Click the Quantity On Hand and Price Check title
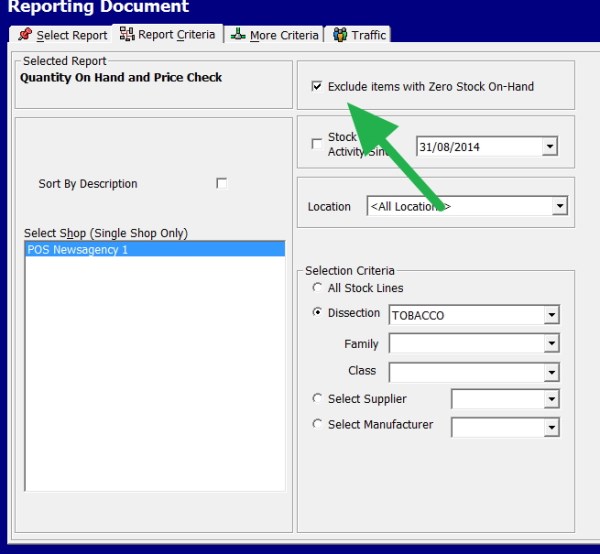 (121, 77)
